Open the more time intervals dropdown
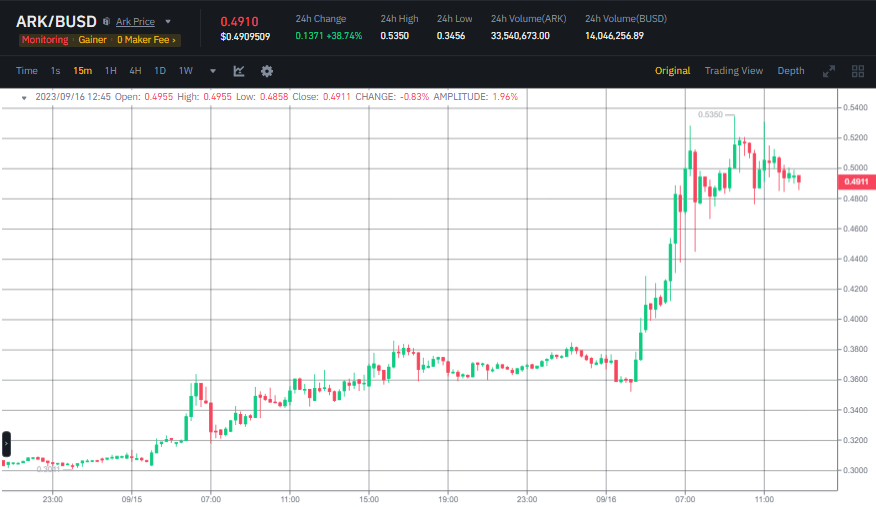876x507 pixels. [213, 71]
